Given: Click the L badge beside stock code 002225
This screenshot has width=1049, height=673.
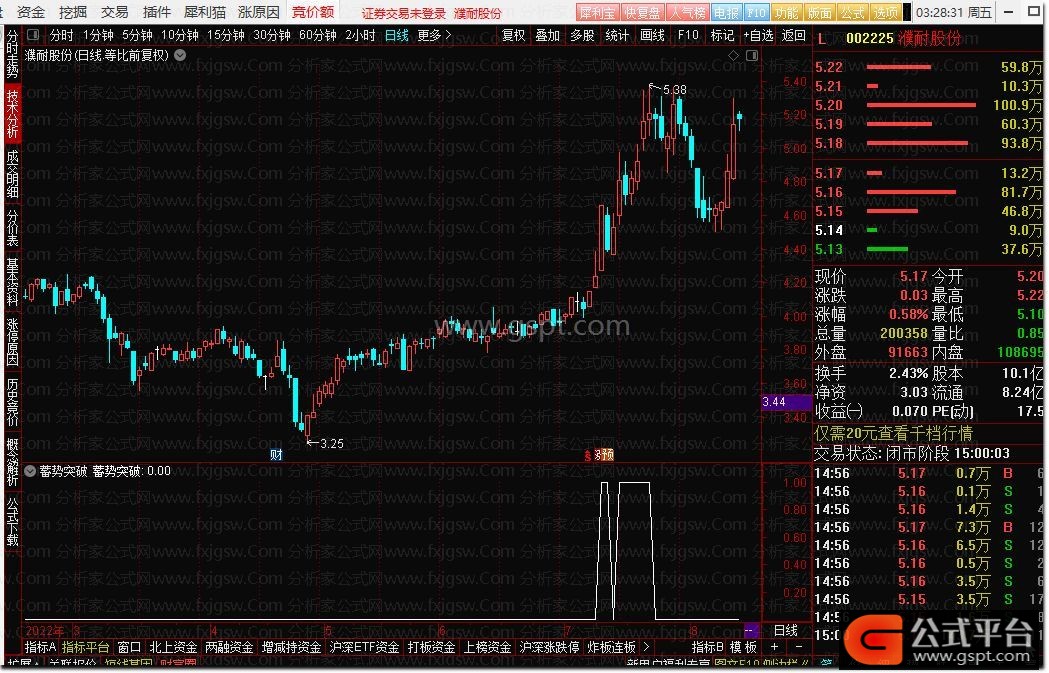Looking at the screenshot, I should click(x=822, y=39).
